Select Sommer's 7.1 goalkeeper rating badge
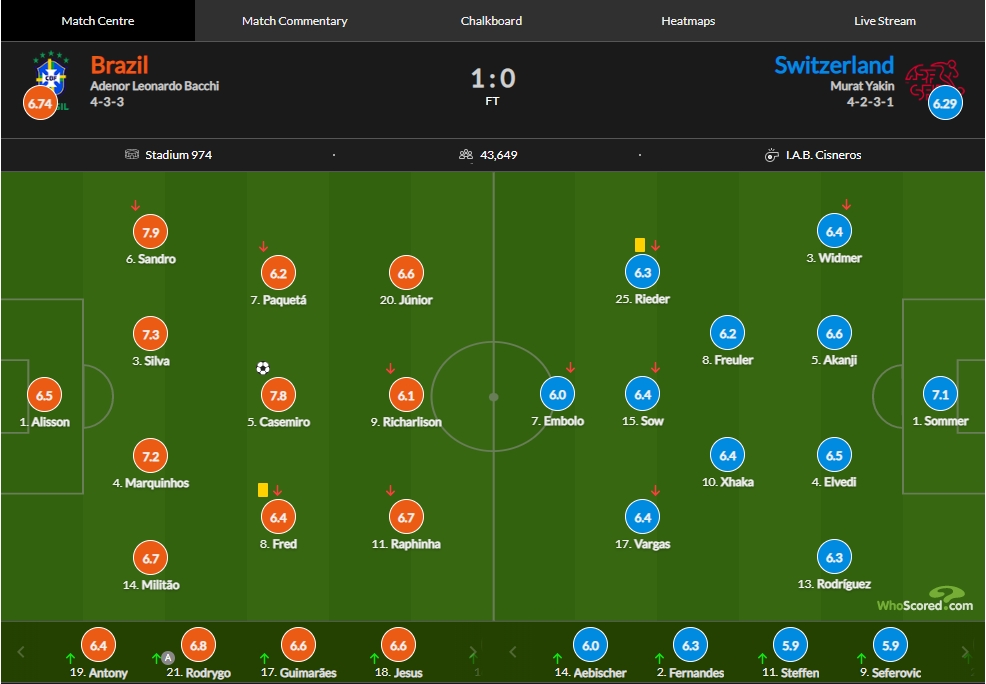The height and width of the screenshot is (684, 986). 940,394
